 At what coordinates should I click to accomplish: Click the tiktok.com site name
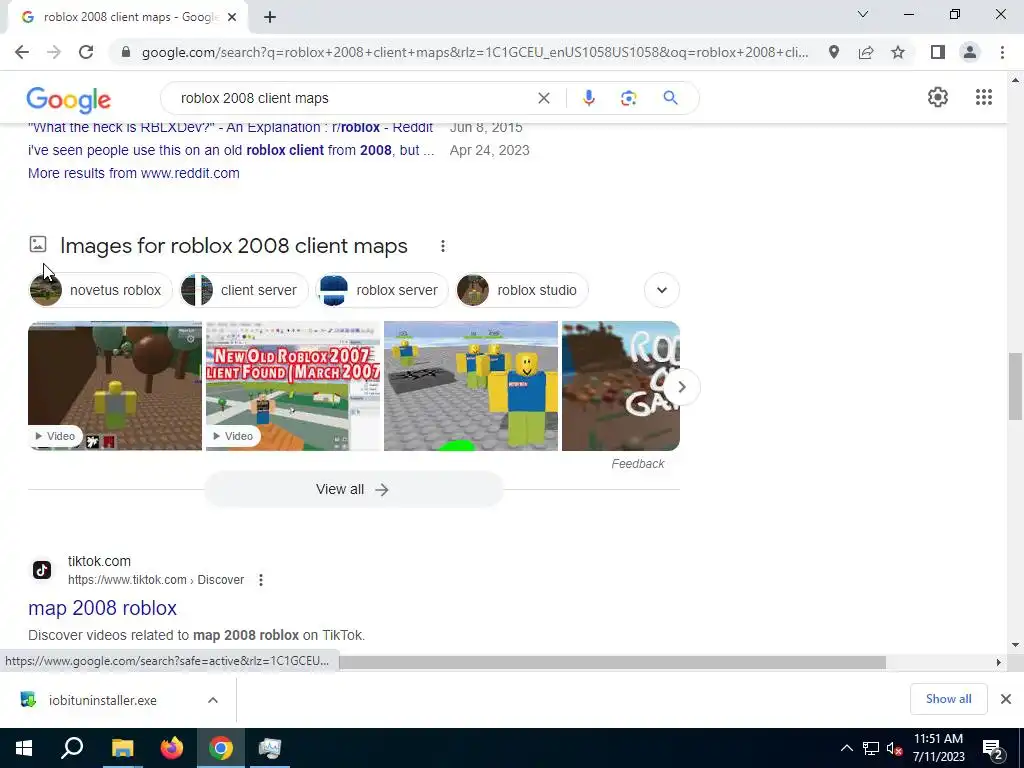pyautogui.click(x=99, y=561)
